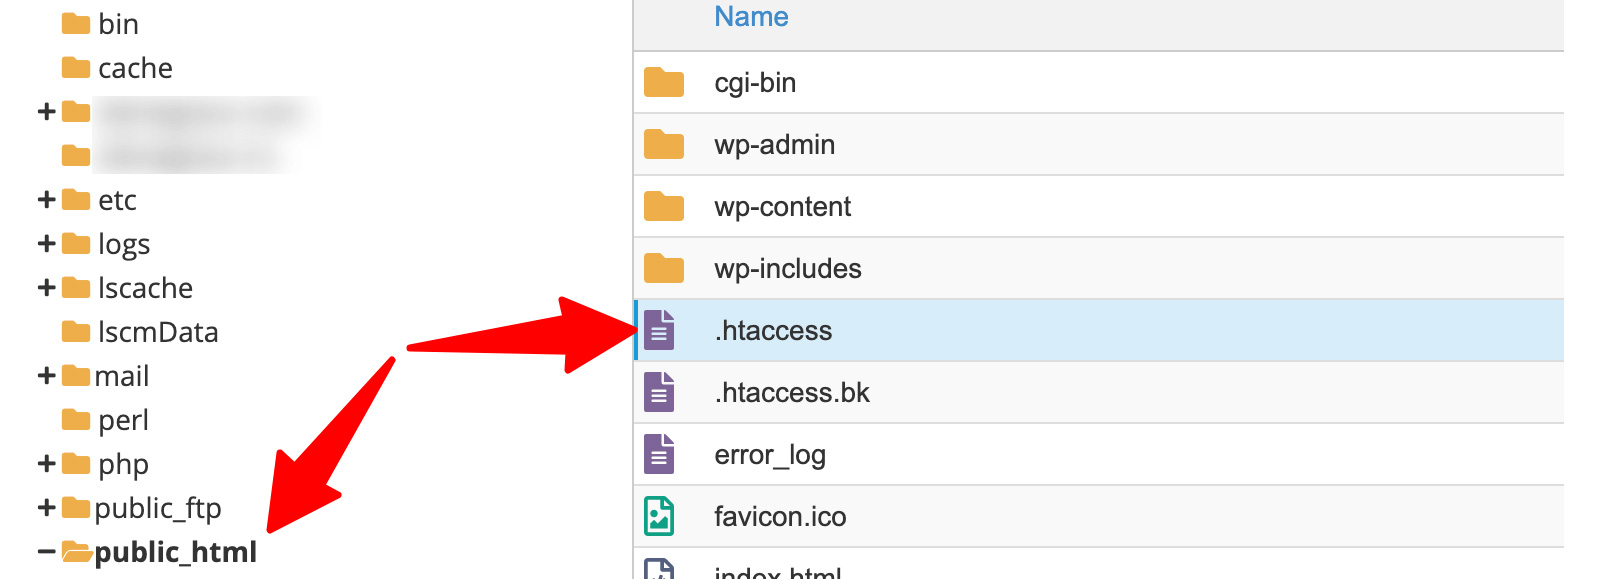Open the public_ftp folder in tree
Screen dimensions: 1600x579
pos(157,508)
